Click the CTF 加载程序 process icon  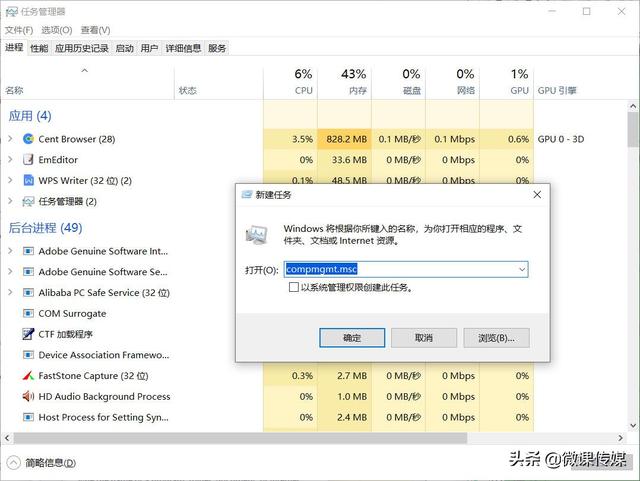(x=29, y=334)
